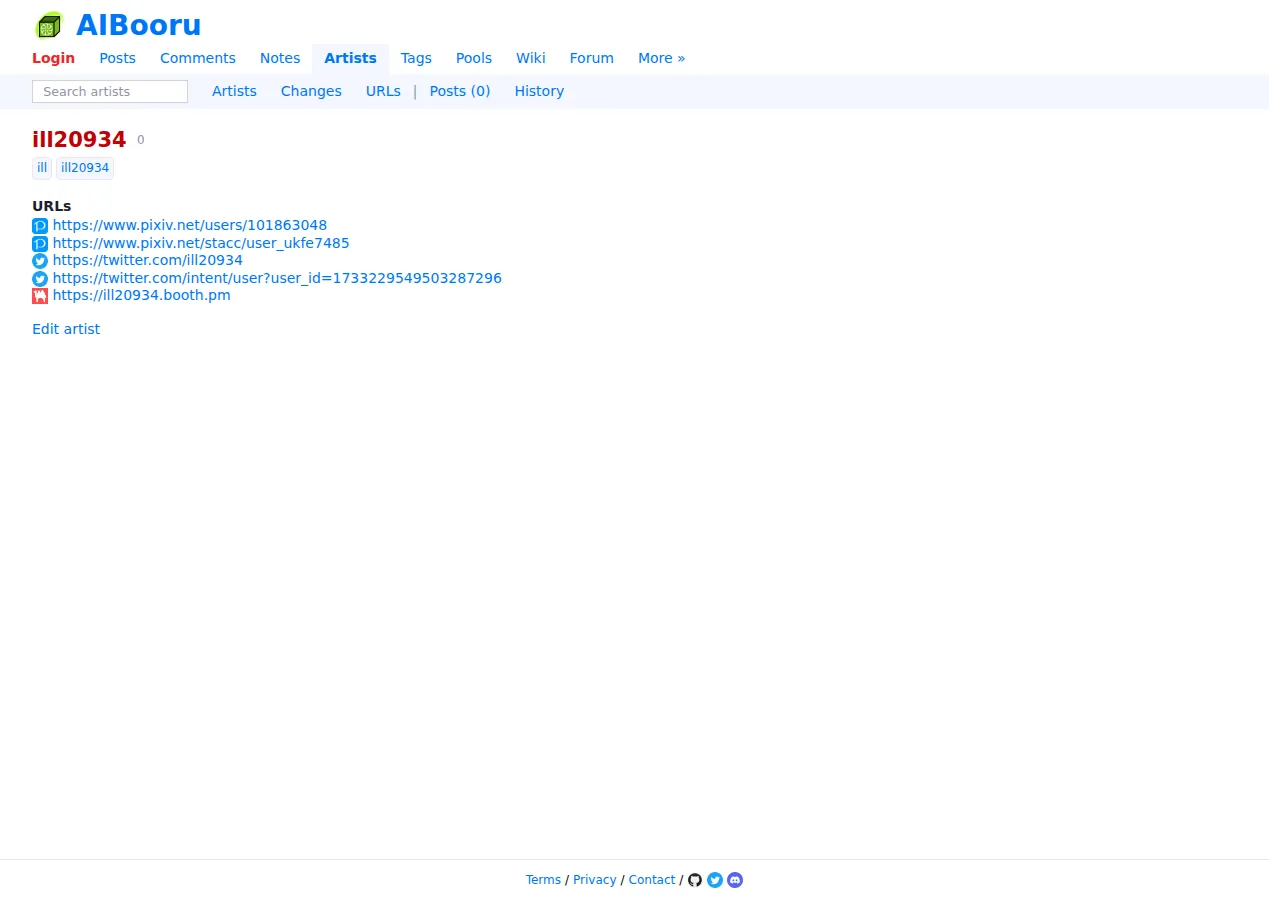
Task: Click the Pixiv icon beside users/101863048 URL
Action: click(40, 226)
